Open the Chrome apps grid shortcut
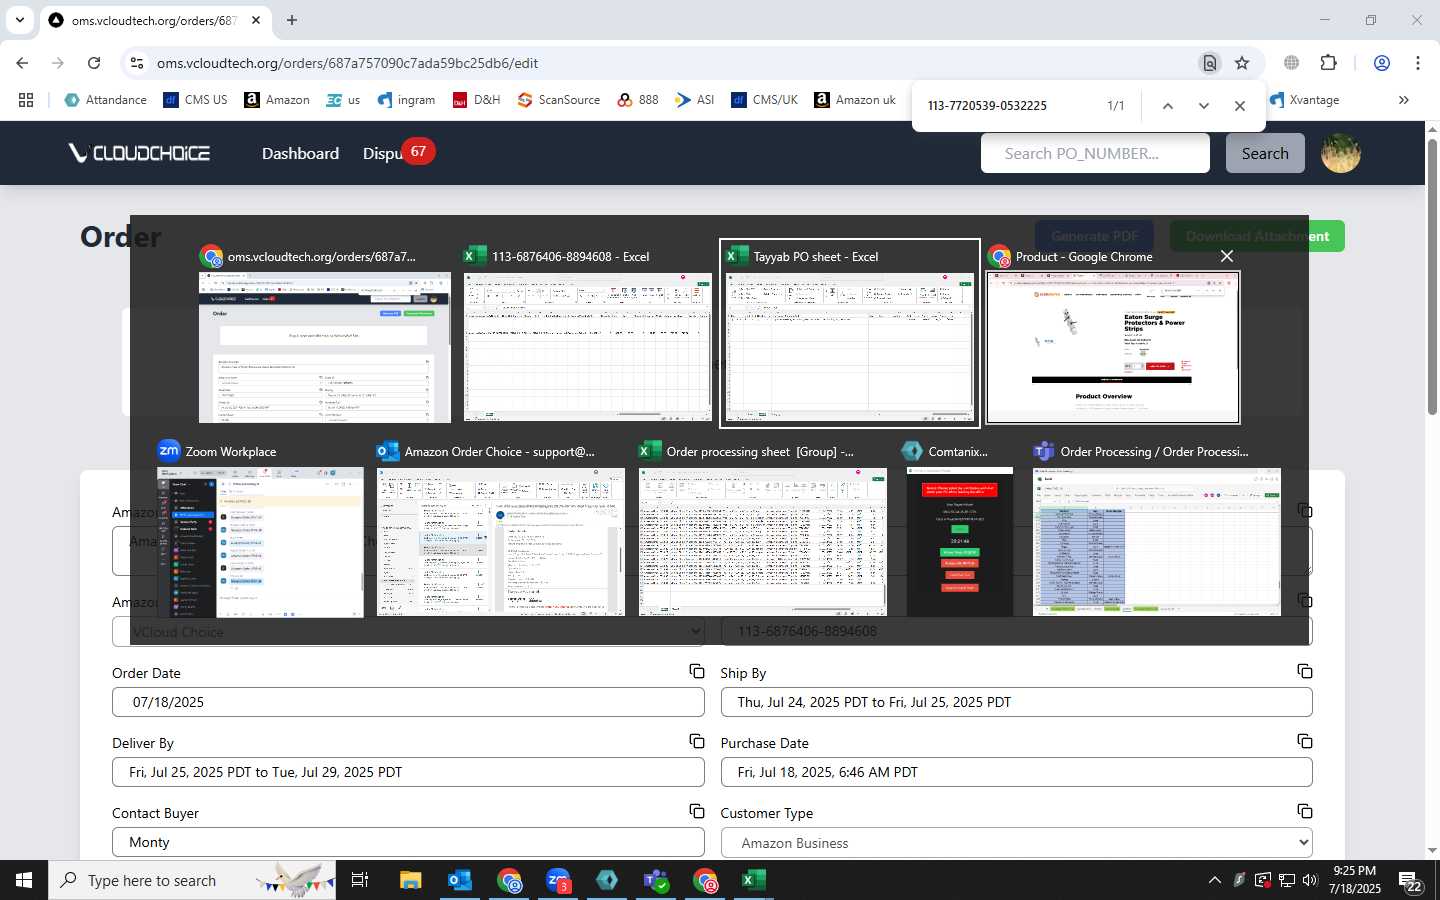This screenshot has height=900, width=1440. (26, 100)
